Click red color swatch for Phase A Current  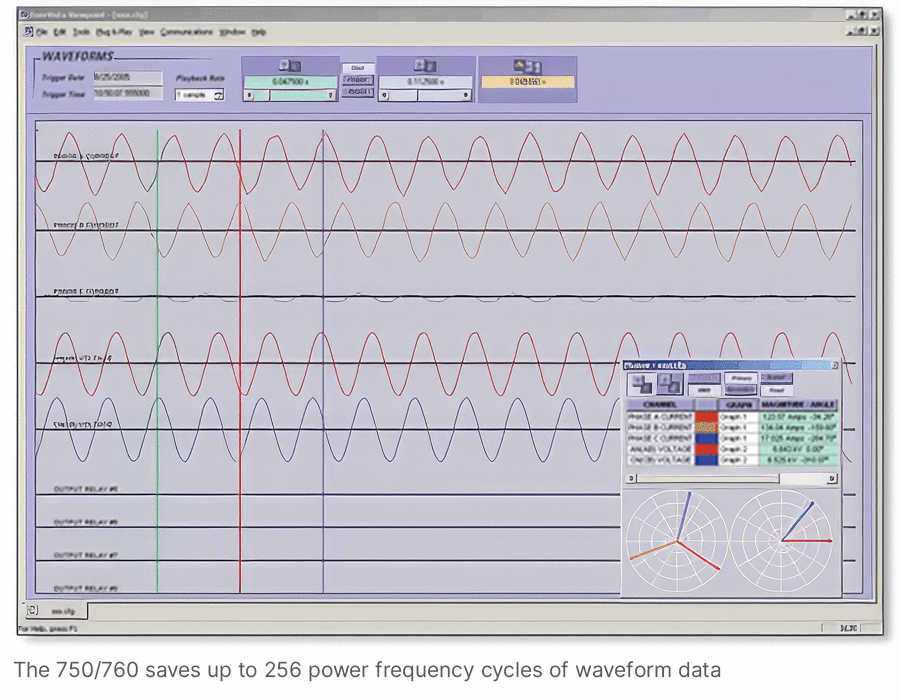pyautogui.click(x=706, y=417)
